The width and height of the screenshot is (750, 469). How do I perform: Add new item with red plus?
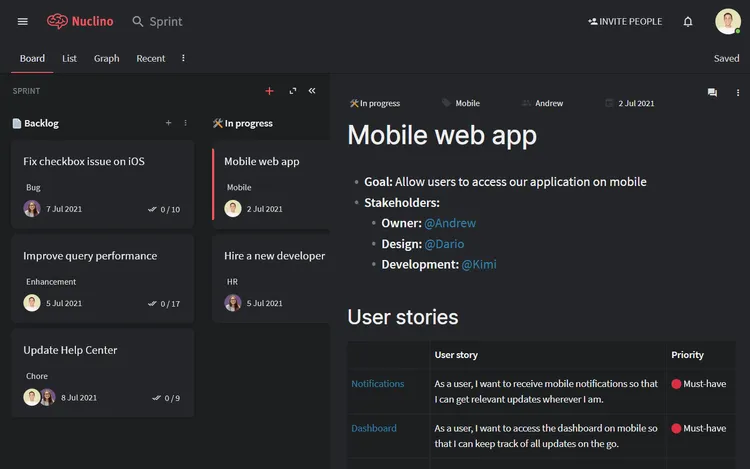tap(269, 91)
